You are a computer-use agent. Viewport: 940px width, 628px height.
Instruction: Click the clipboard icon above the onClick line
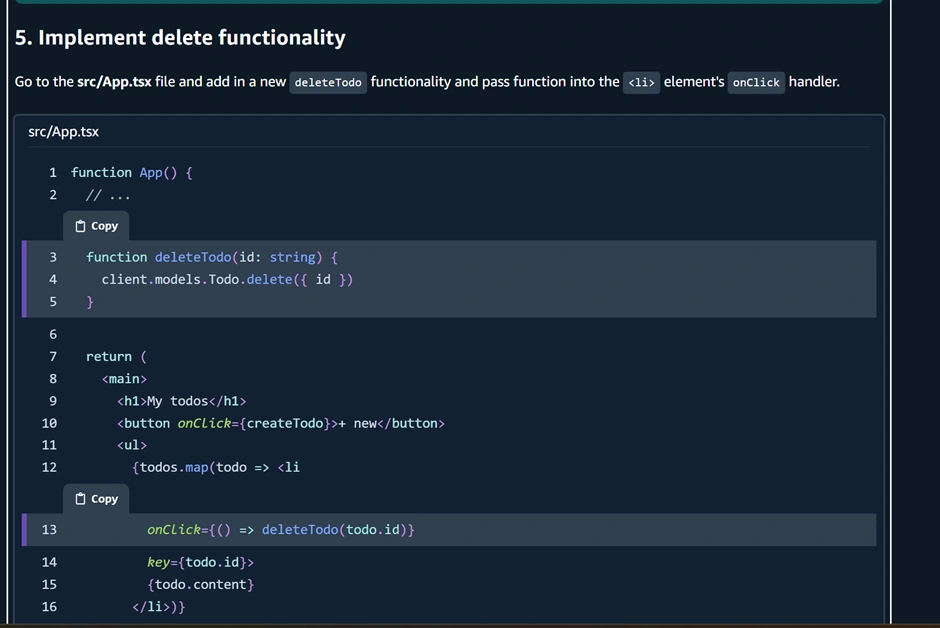(x=81, y=499)
